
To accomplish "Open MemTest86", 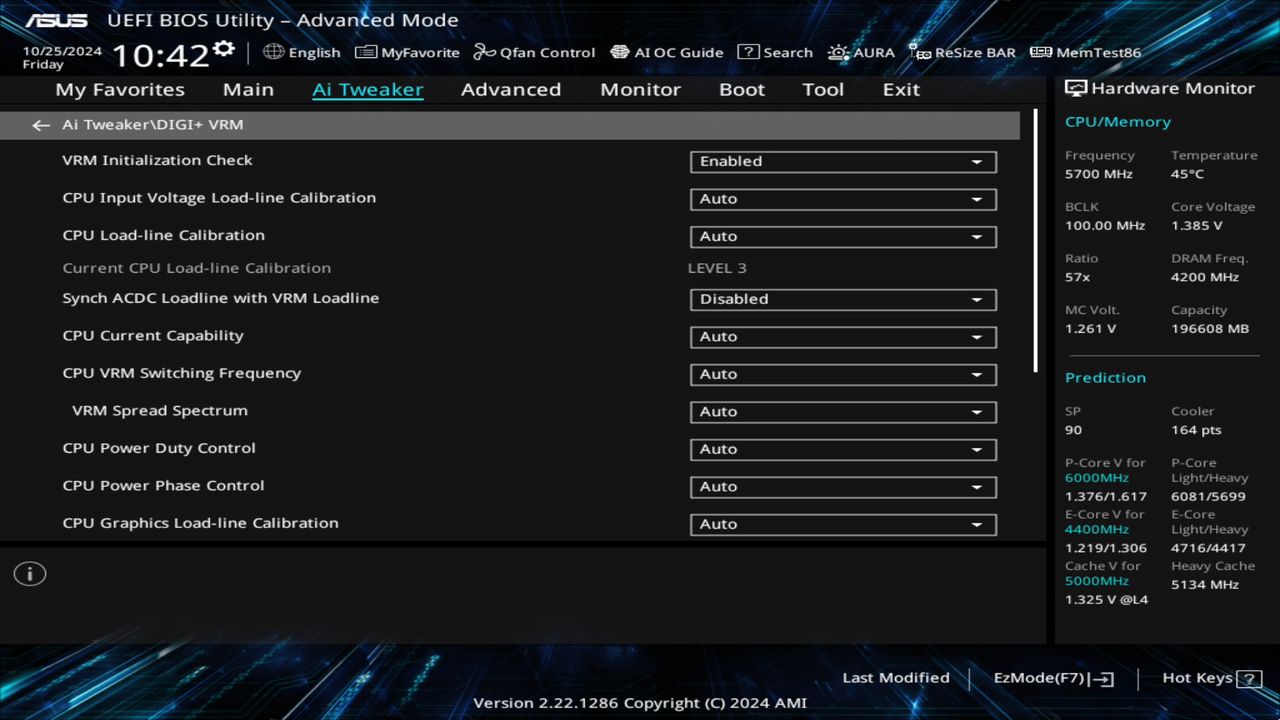I will 1084,52.
